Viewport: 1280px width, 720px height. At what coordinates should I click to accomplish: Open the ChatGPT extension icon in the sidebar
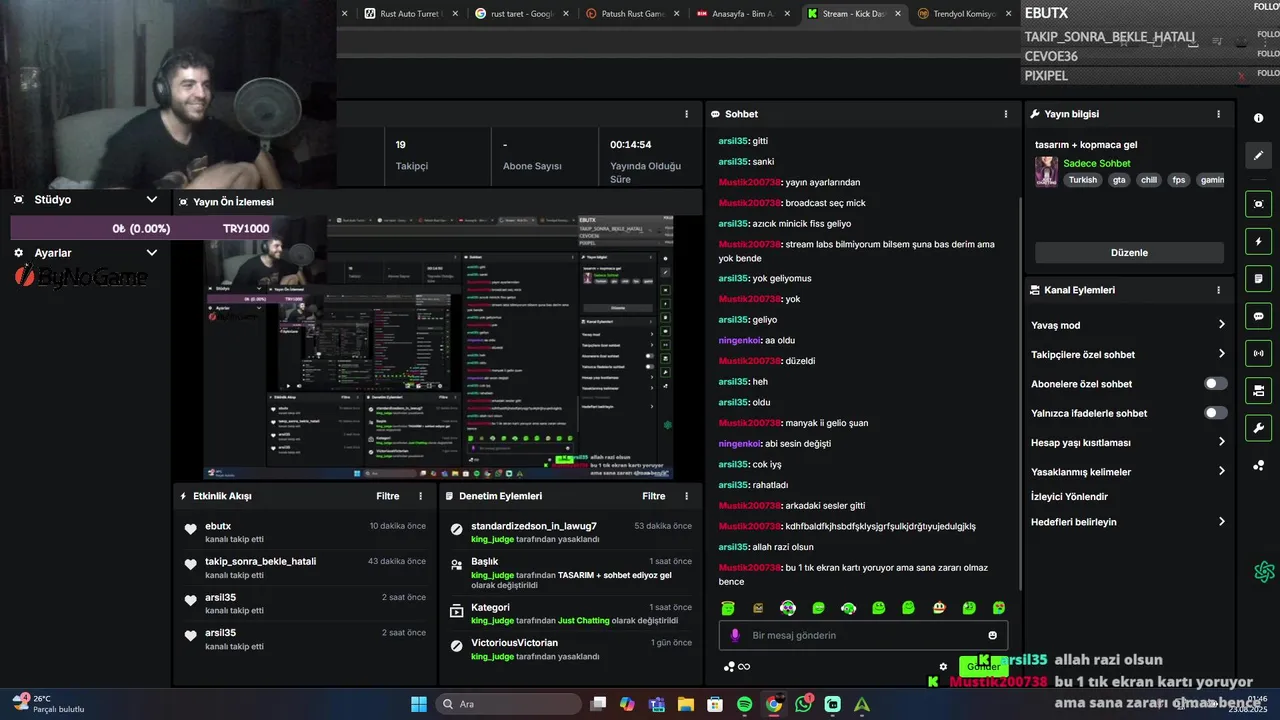point(1264,572)
